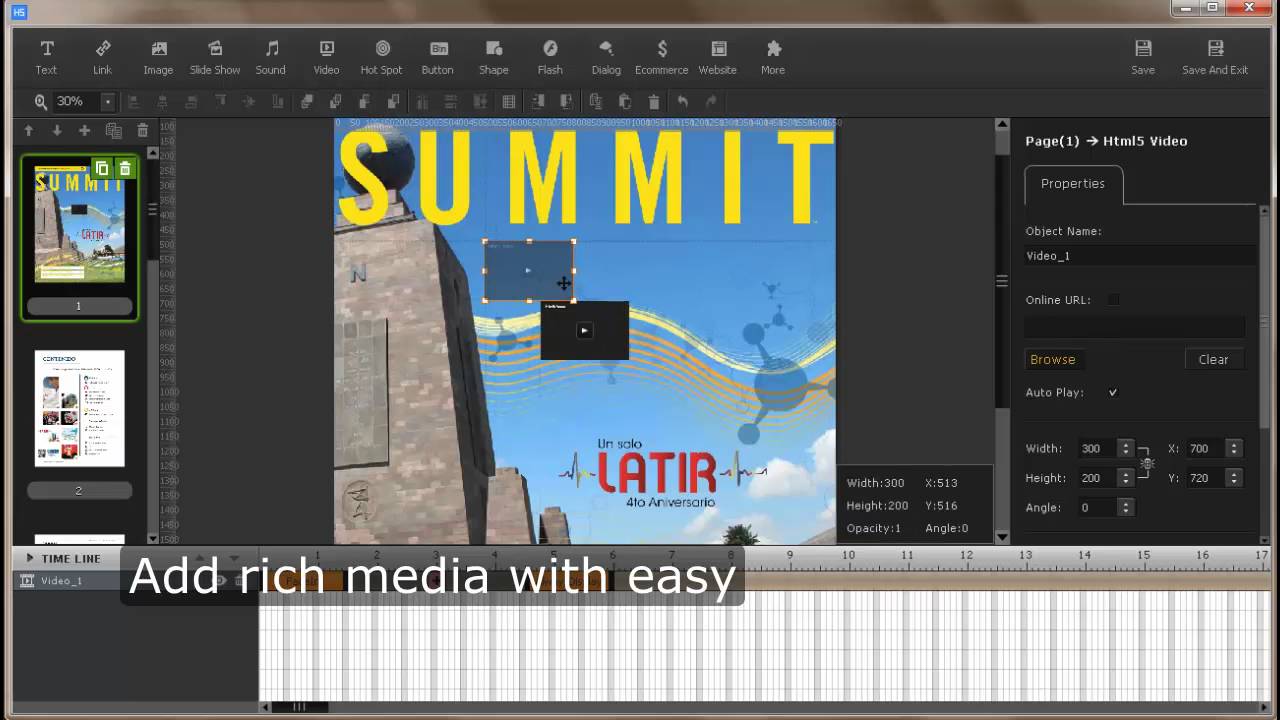Select the Link tool
Screen dimensions: 1280x720
pos(102,57)
